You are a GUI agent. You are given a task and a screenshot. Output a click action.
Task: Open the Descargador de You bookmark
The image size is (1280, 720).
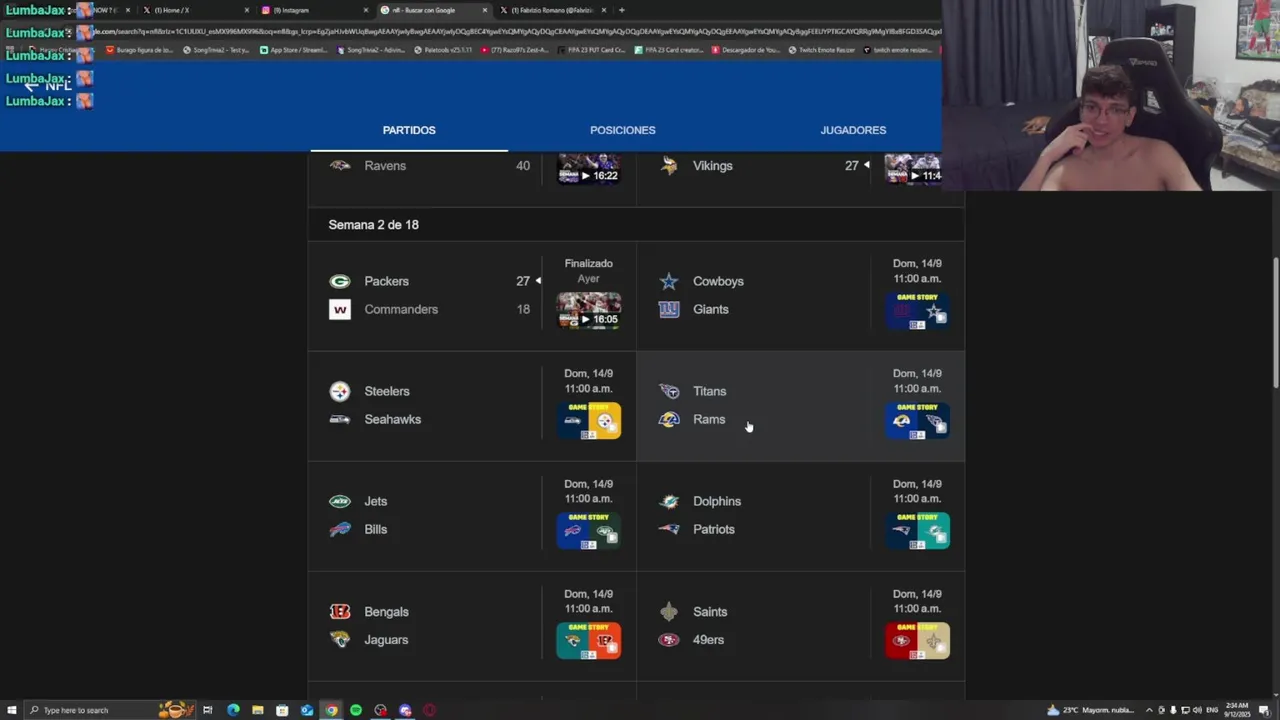tap(746, 50)
